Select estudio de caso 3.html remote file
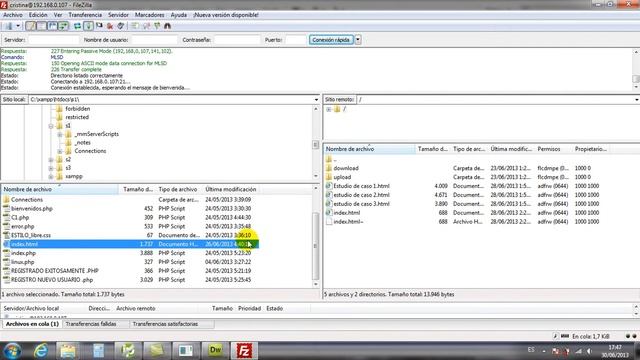Image resolution: width=640 pixels, height=360 pixels. coord(361,204)
